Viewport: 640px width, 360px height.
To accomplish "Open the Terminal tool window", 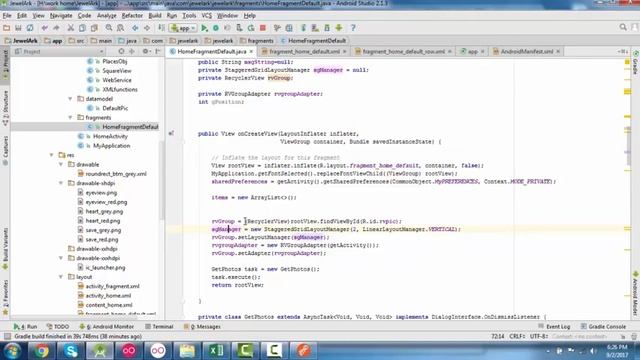I will pos(159,327).
